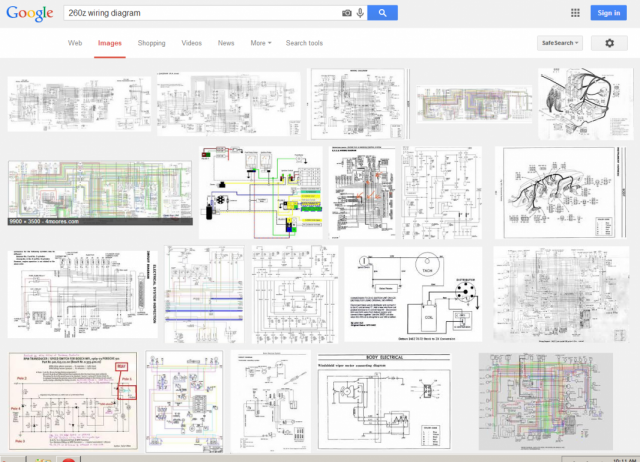Activate voice search microphone icon

pyautogui.click(x=360, y=13)
